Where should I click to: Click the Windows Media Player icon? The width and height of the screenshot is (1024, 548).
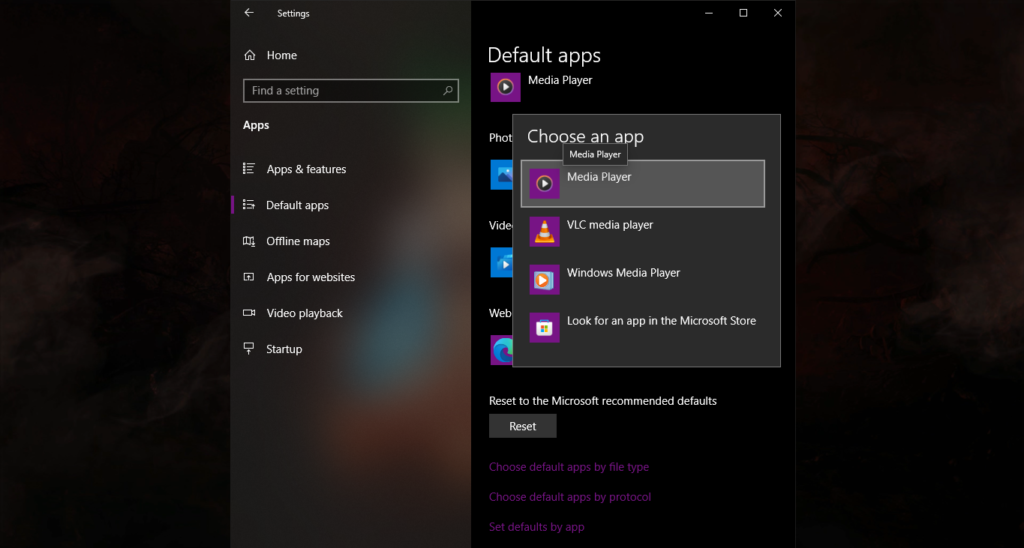pos(544,280)
